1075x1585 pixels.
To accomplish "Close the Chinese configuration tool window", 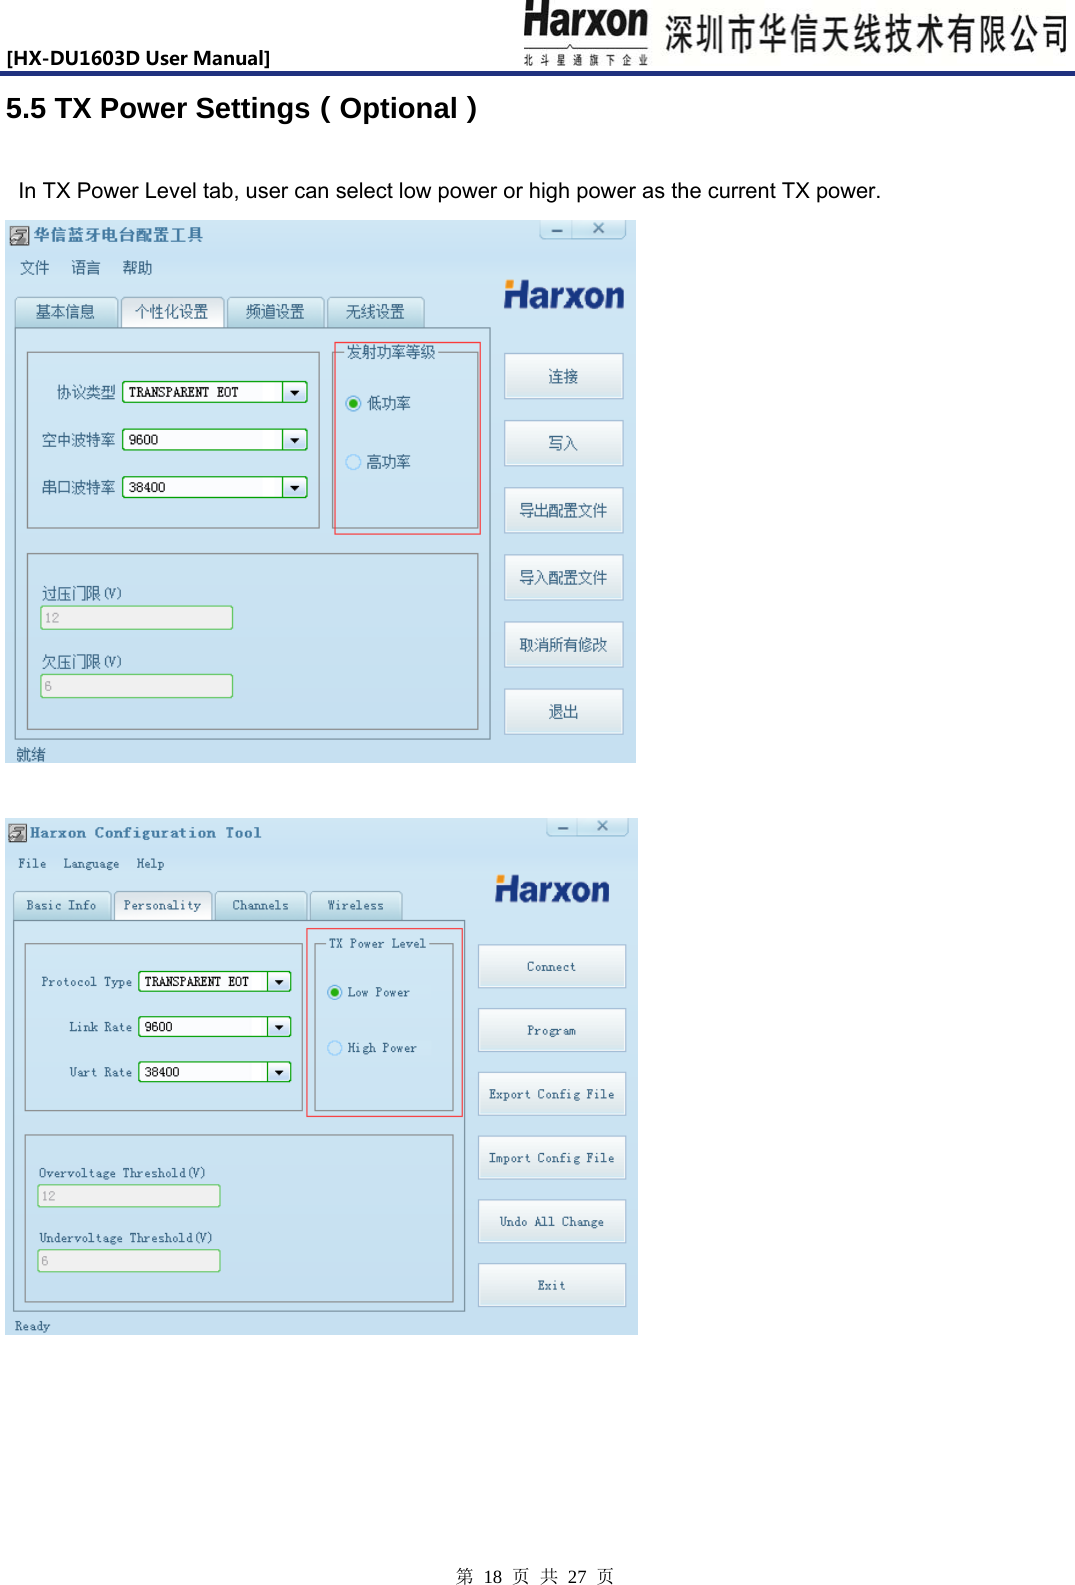I will [x=598, y=229].
